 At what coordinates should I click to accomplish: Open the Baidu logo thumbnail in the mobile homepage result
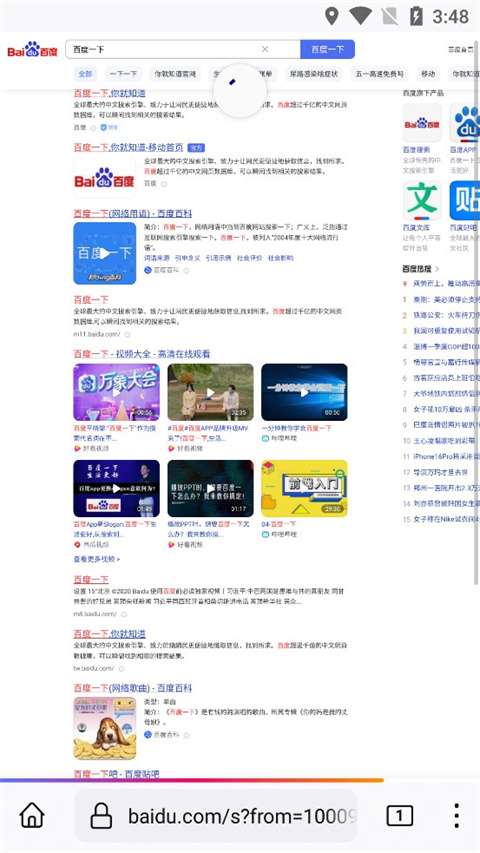104,178
